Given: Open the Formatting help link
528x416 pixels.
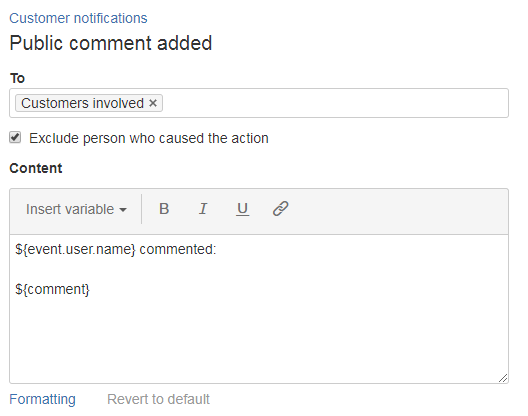Looking at the screenshot, I should point(42,399).
